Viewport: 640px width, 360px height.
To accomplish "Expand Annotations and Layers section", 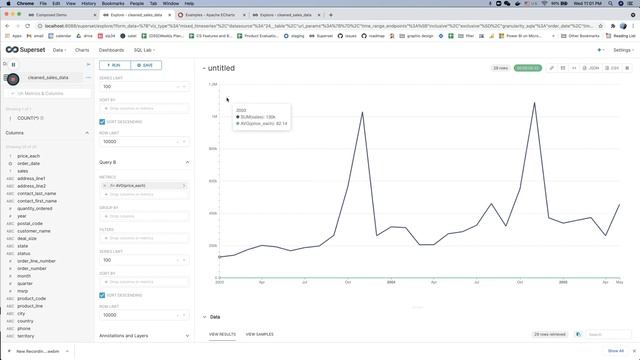I will [x=187, y=336].
